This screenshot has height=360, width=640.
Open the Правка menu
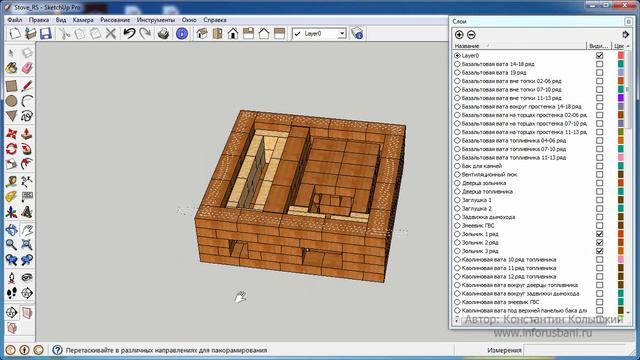coord(39,20)
